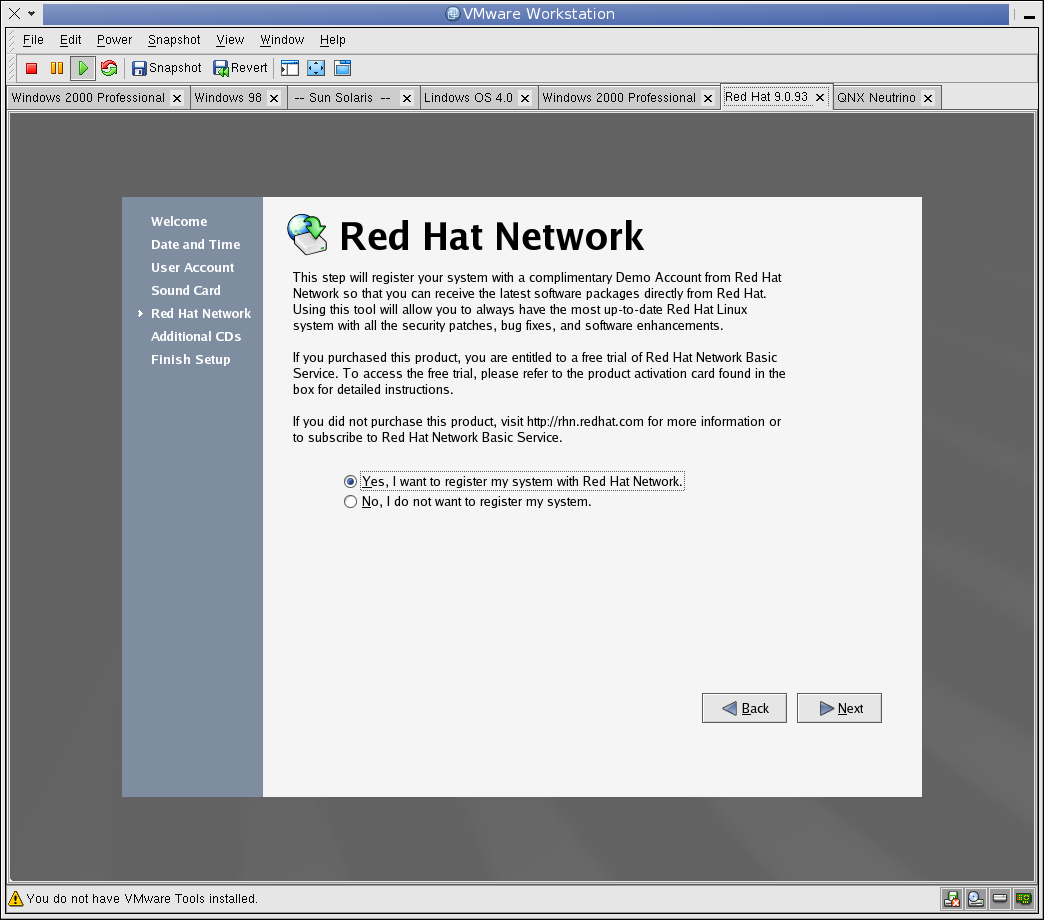Click the Revert toolbar button
Screen dimensions: 1044x920
[240, 68]
